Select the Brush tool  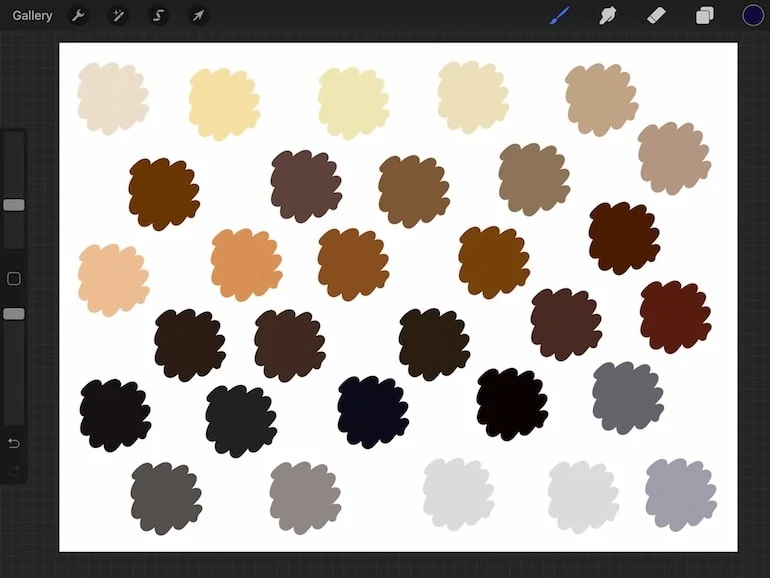[560, 16]
